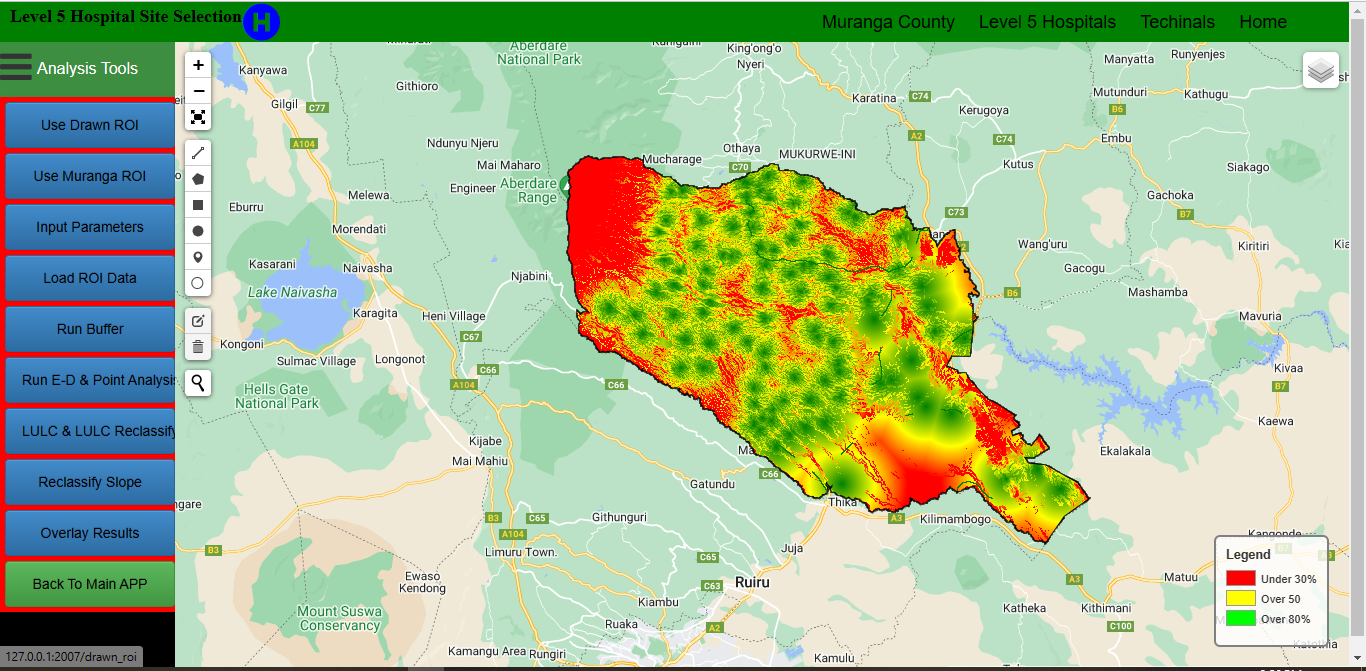
Task: Go to Level 5 Hospitals page
Action: 1047,22
